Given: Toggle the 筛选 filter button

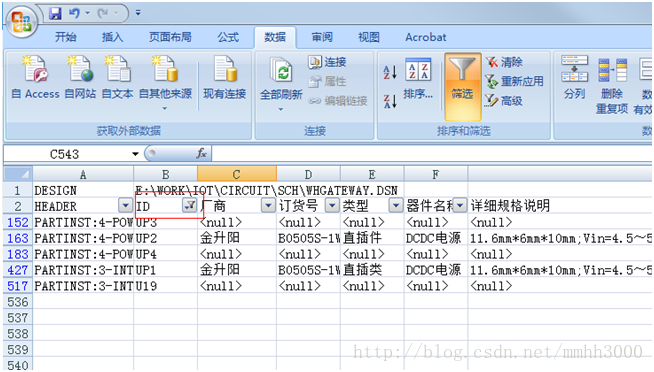Looking at the screenshot, I should click(462, 86).
